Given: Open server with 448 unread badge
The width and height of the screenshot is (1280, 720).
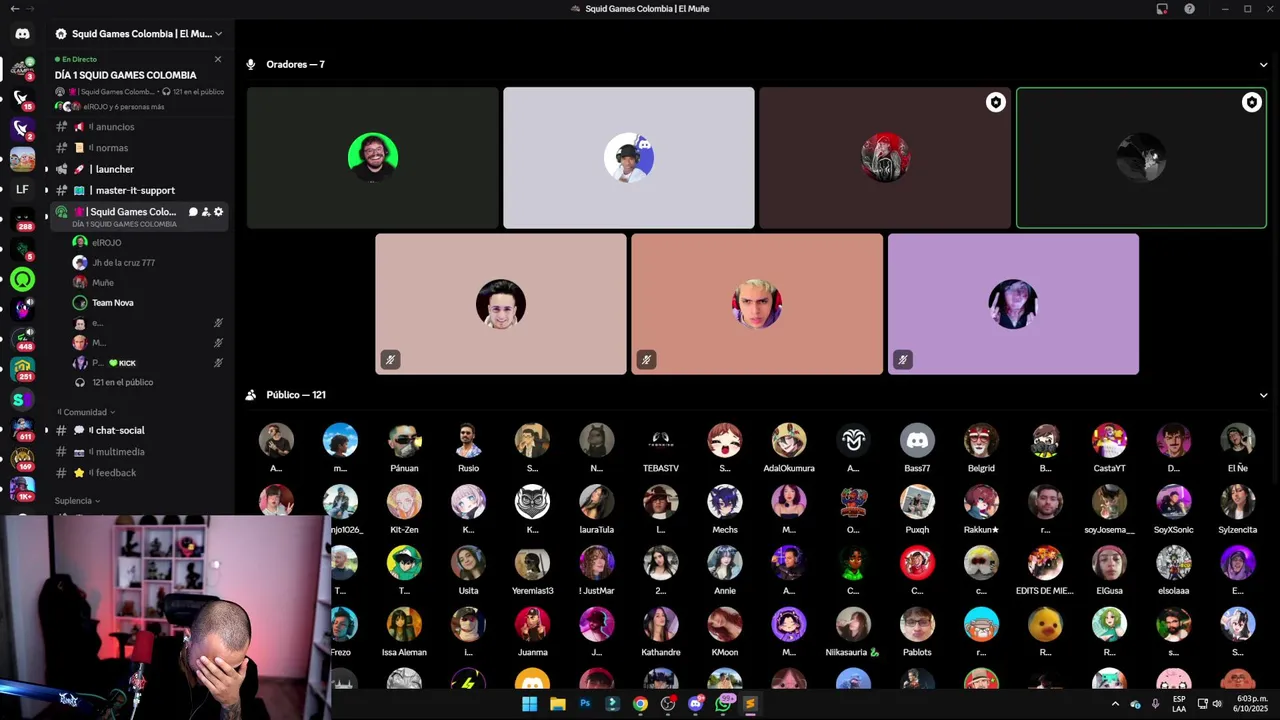Looking at the screenshot, I should click(22, 340).
